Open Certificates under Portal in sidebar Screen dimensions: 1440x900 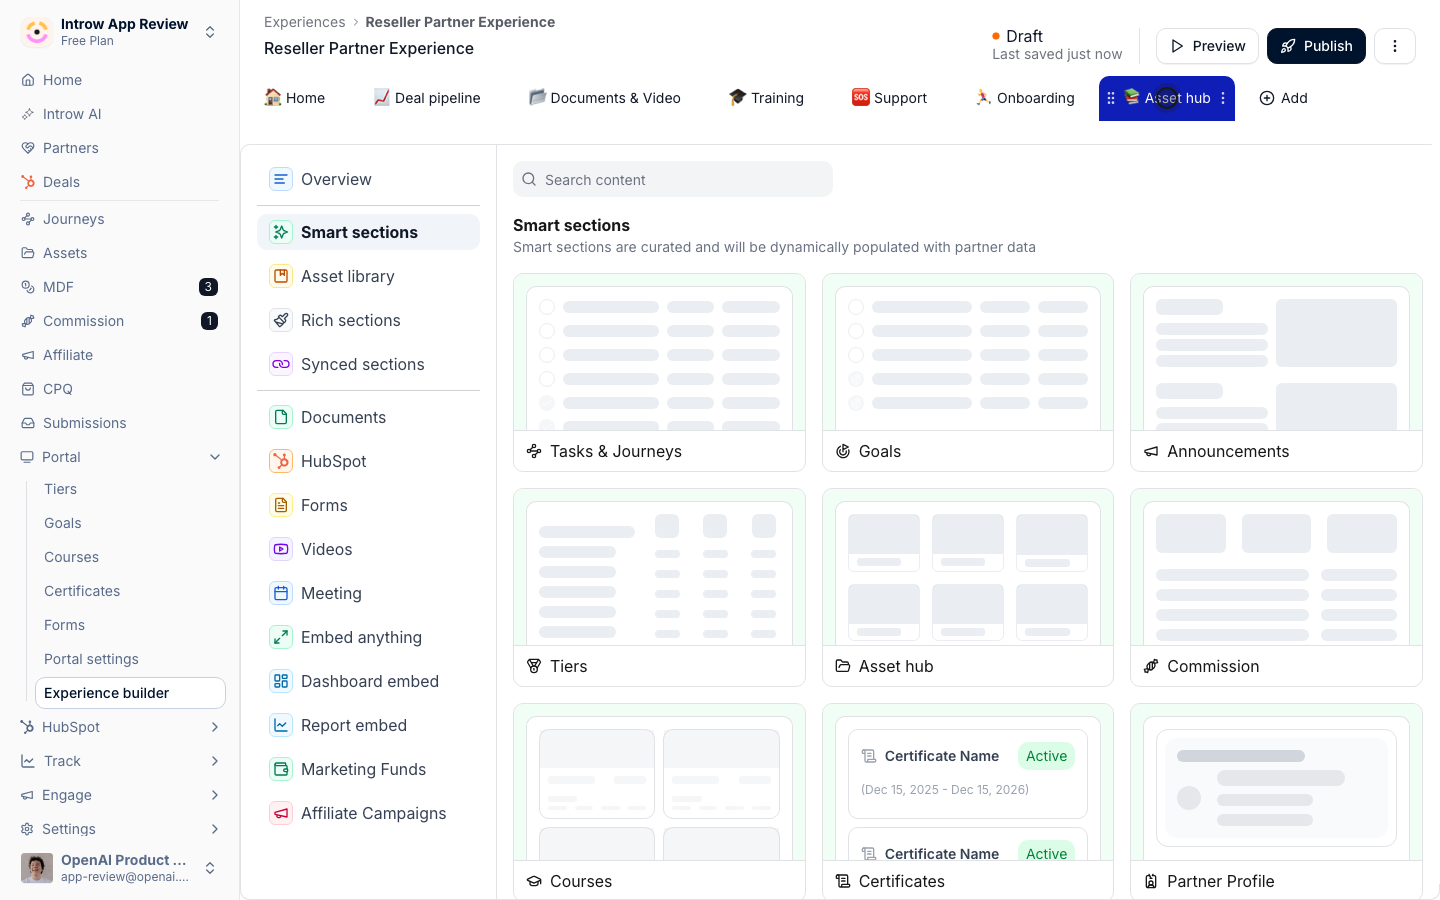coord(82,591)
